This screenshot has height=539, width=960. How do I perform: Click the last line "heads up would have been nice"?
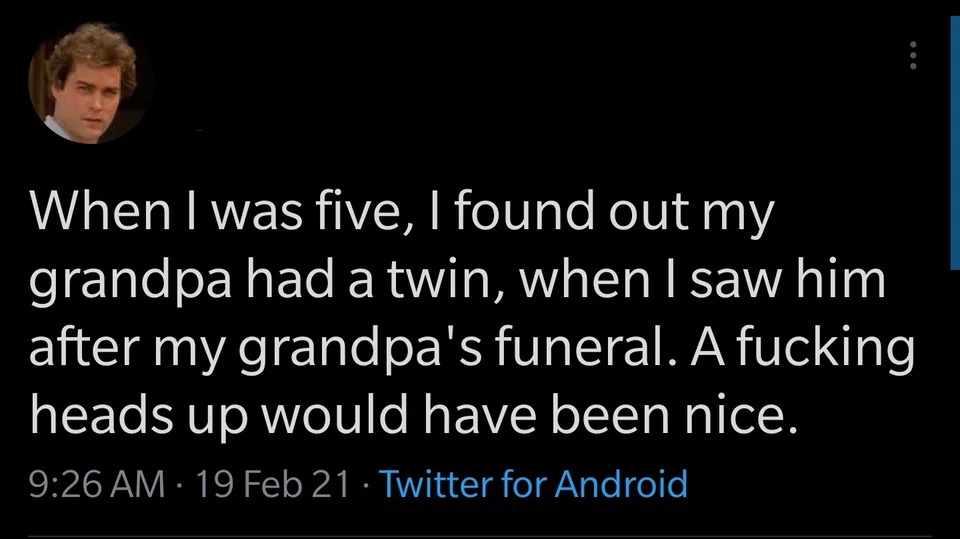pyautogui.click(x=414, y=416)
